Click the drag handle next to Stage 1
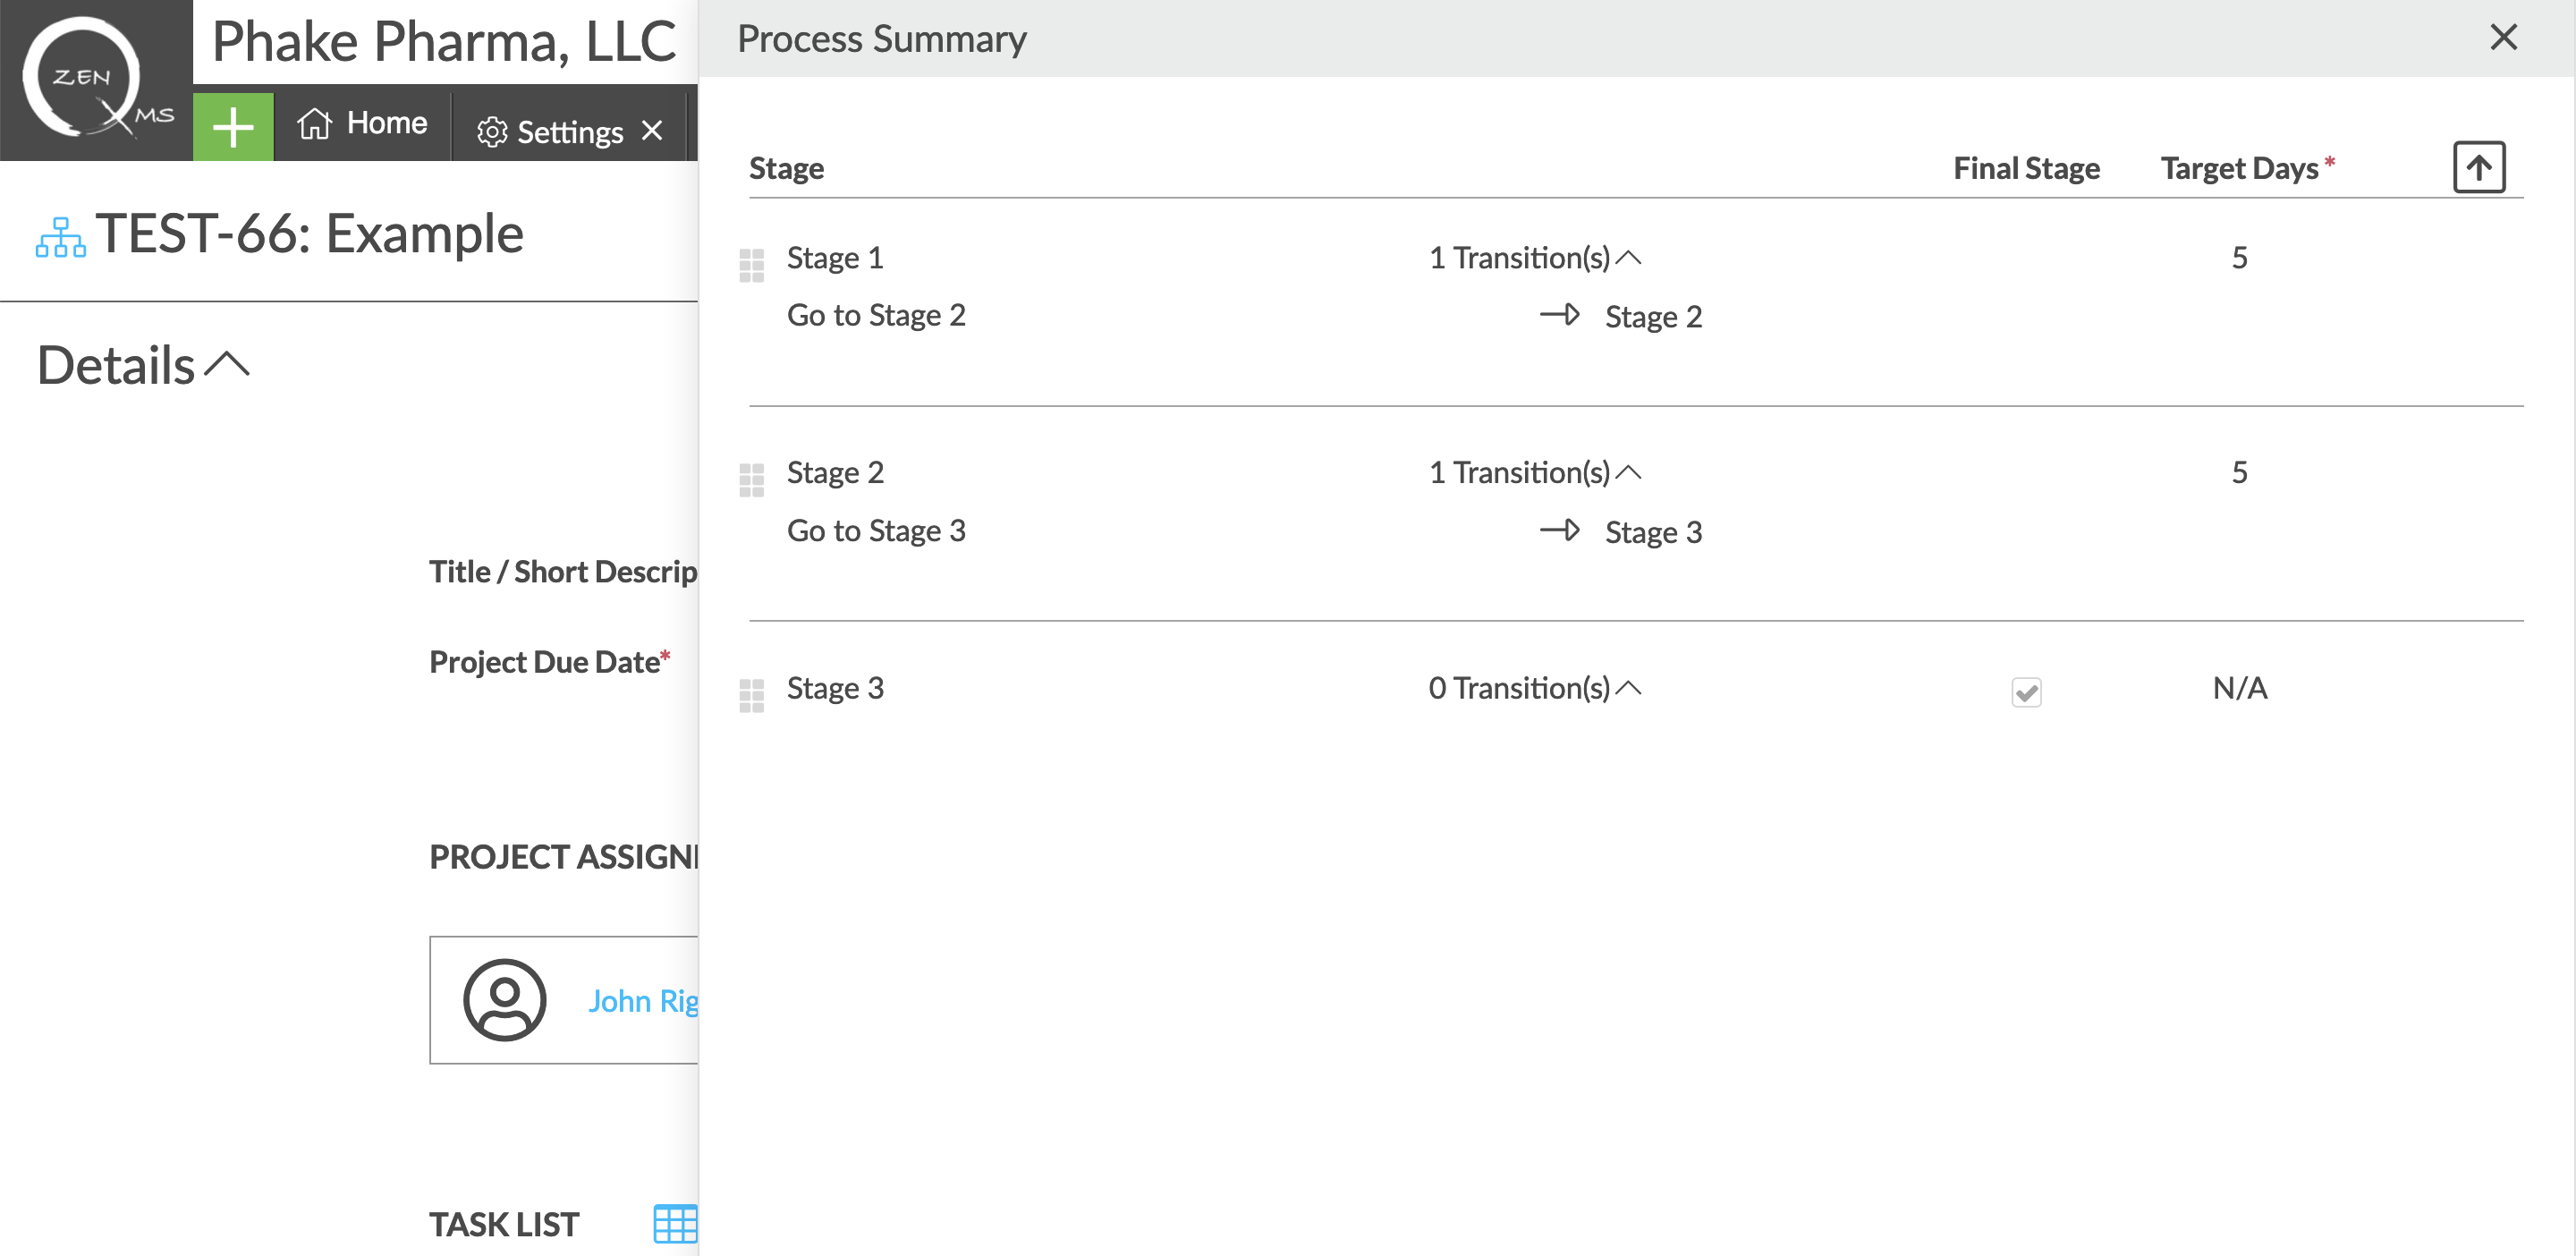 pos(751,265)
